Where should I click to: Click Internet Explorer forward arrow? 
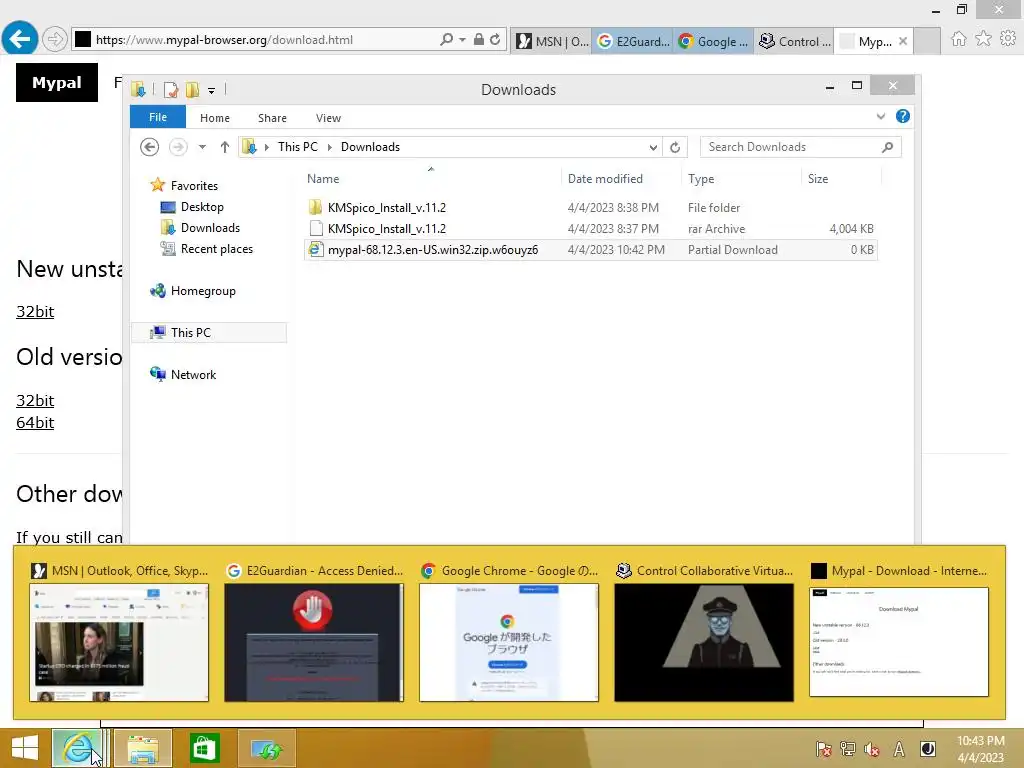click(x=55, y=39)
